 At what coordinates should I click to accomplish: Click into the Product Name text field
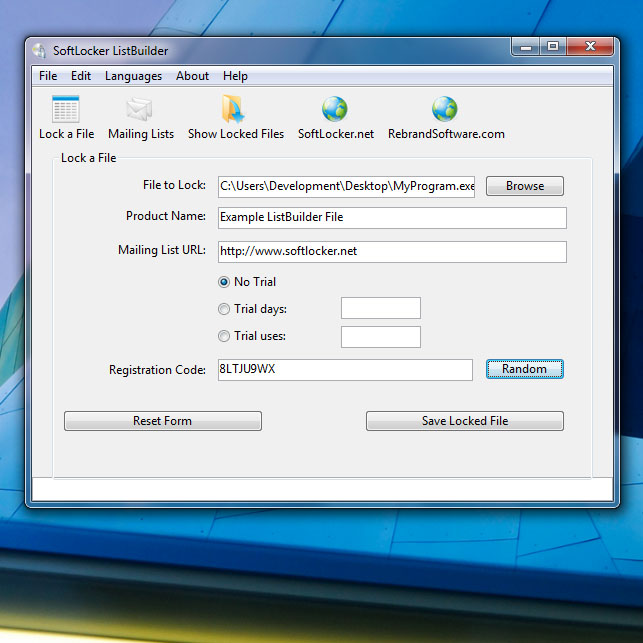pyautogui.click(x=391, y=218)
